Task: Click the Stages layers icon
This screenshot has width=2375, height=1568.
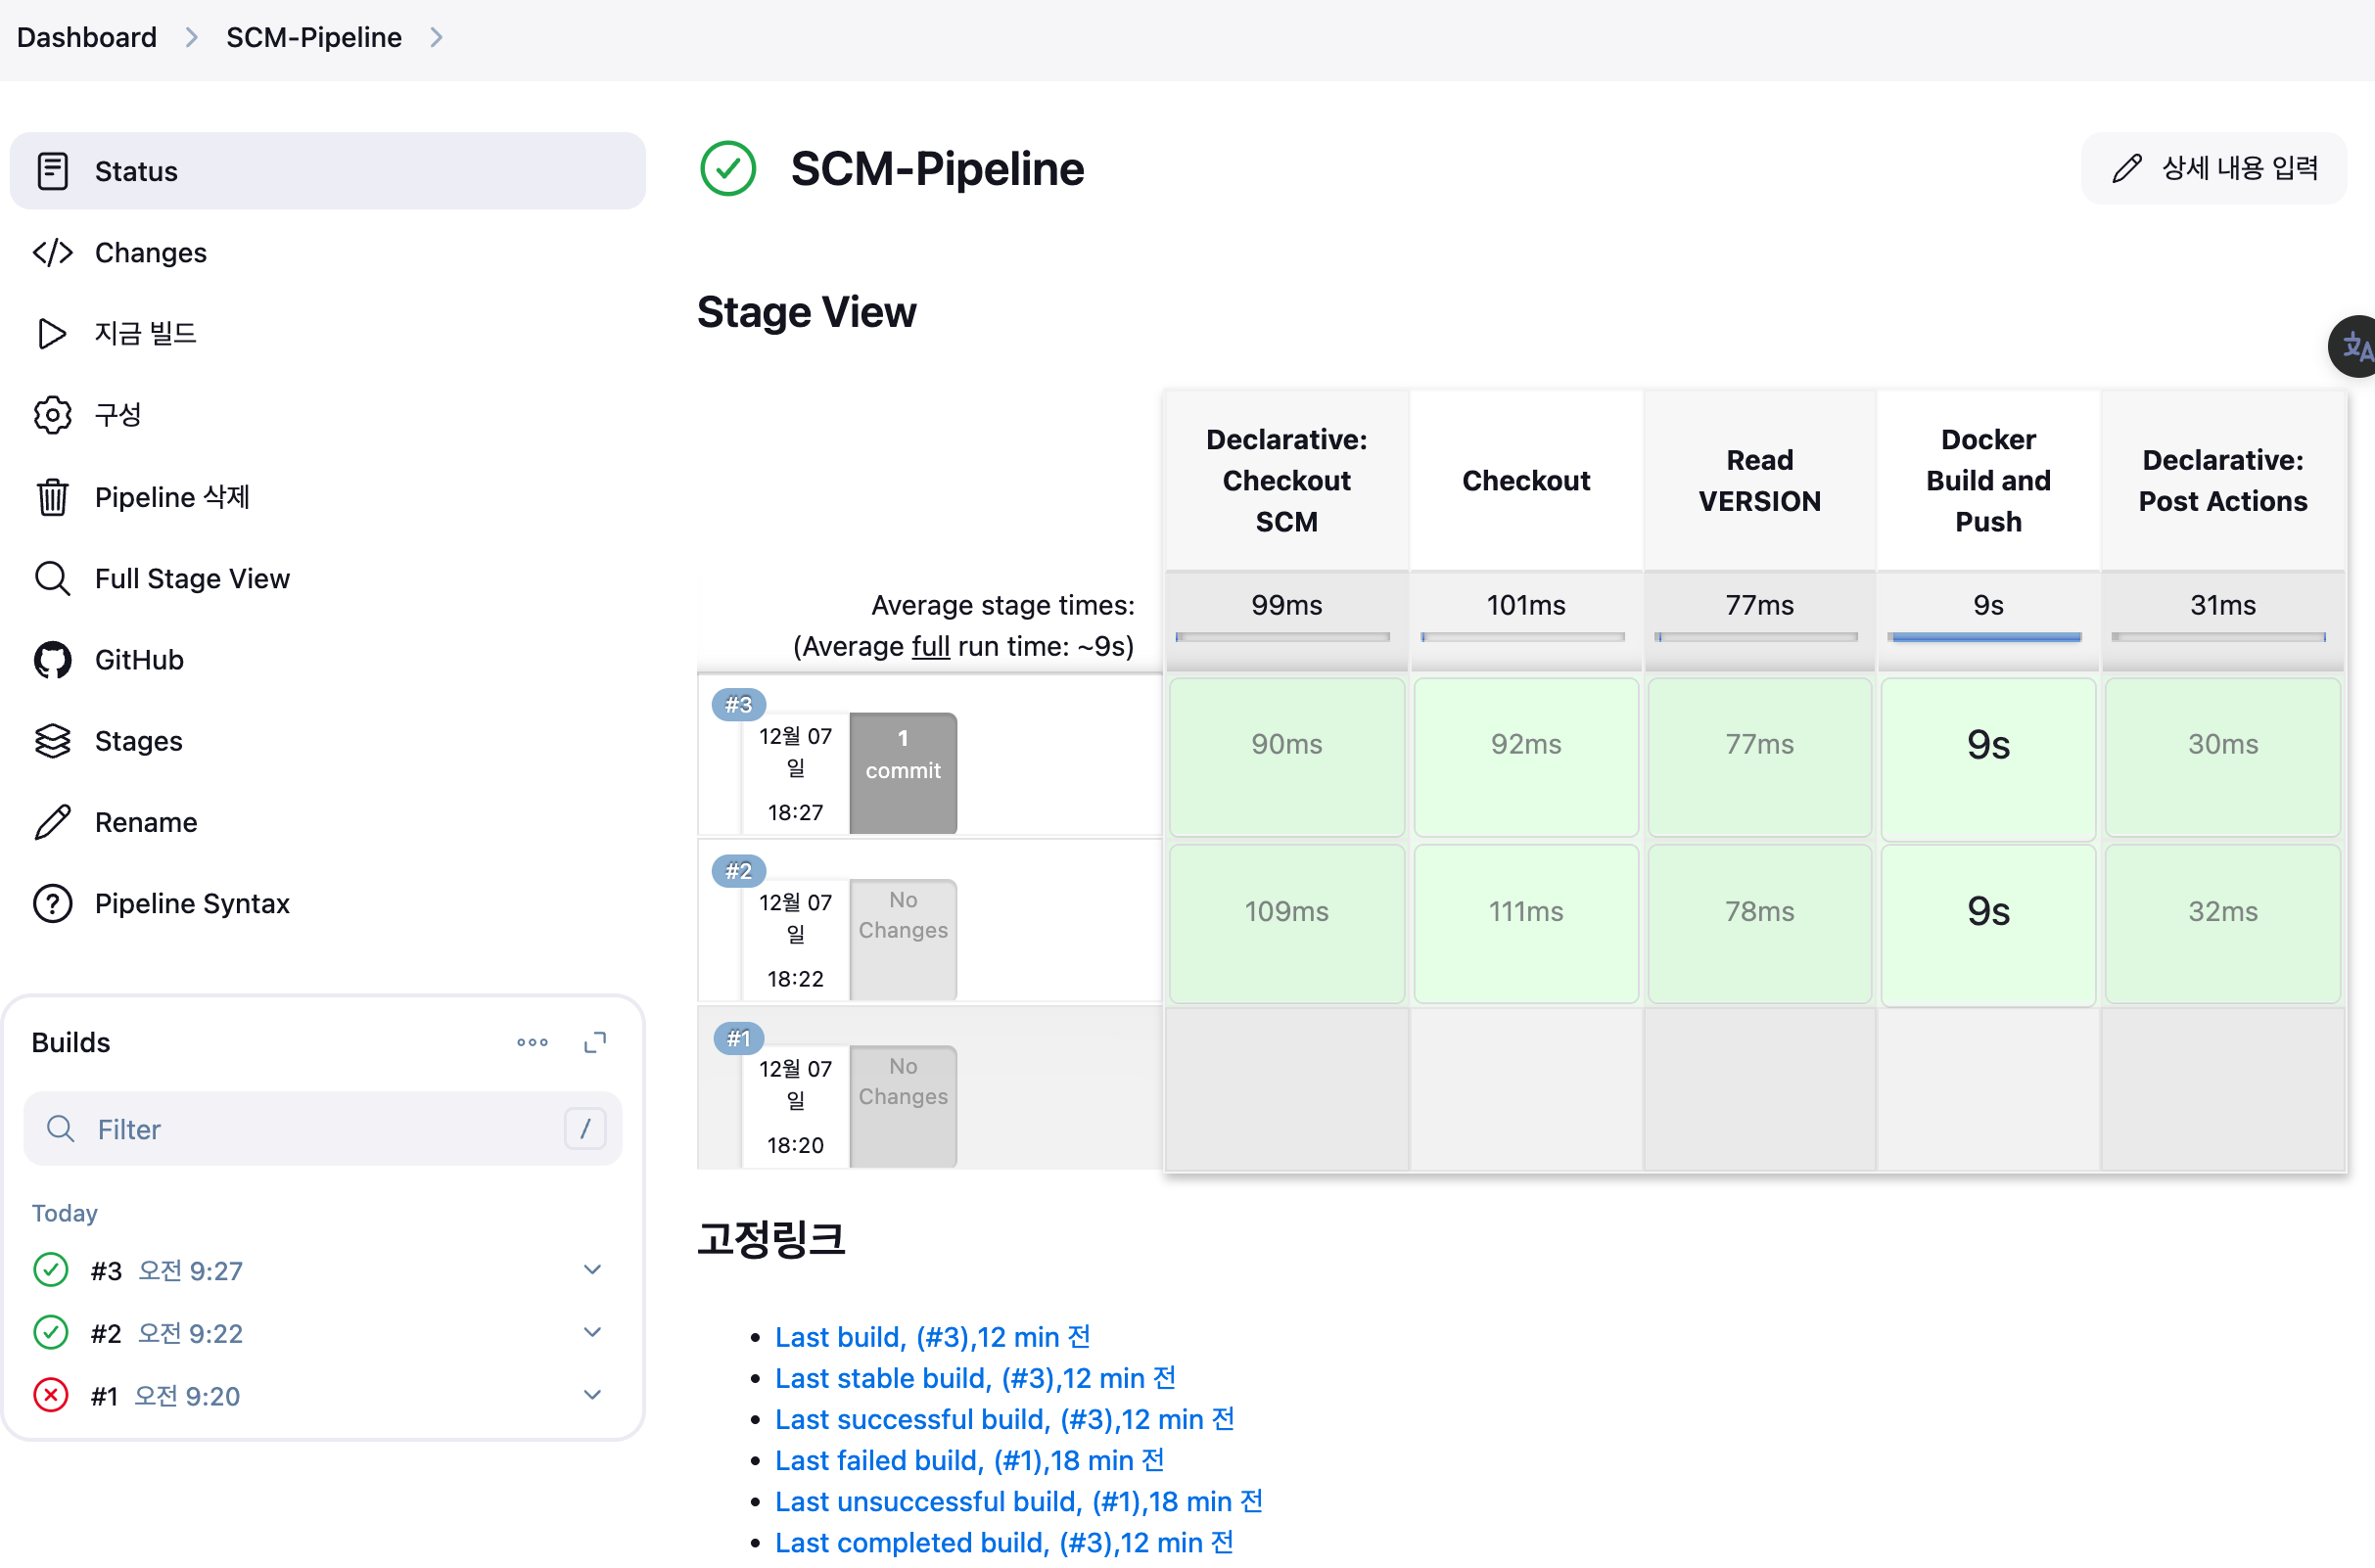Action: coord(52,741)
